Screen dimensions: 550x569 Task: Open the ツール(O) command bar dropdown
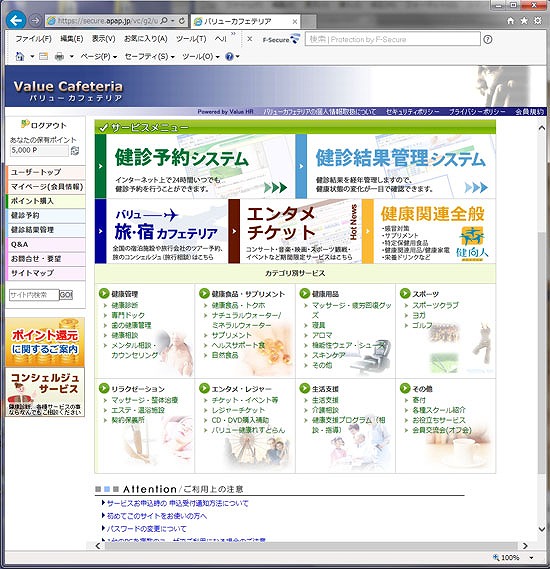click(x=201, y=56)
